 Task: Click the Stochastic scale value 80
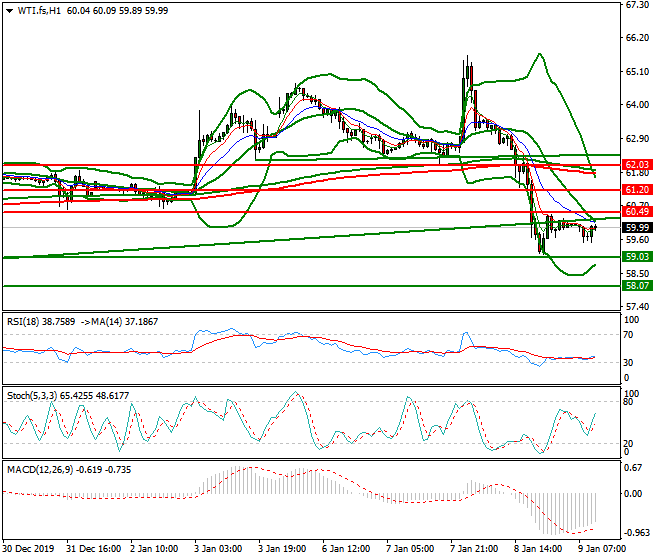pos(628,402)
